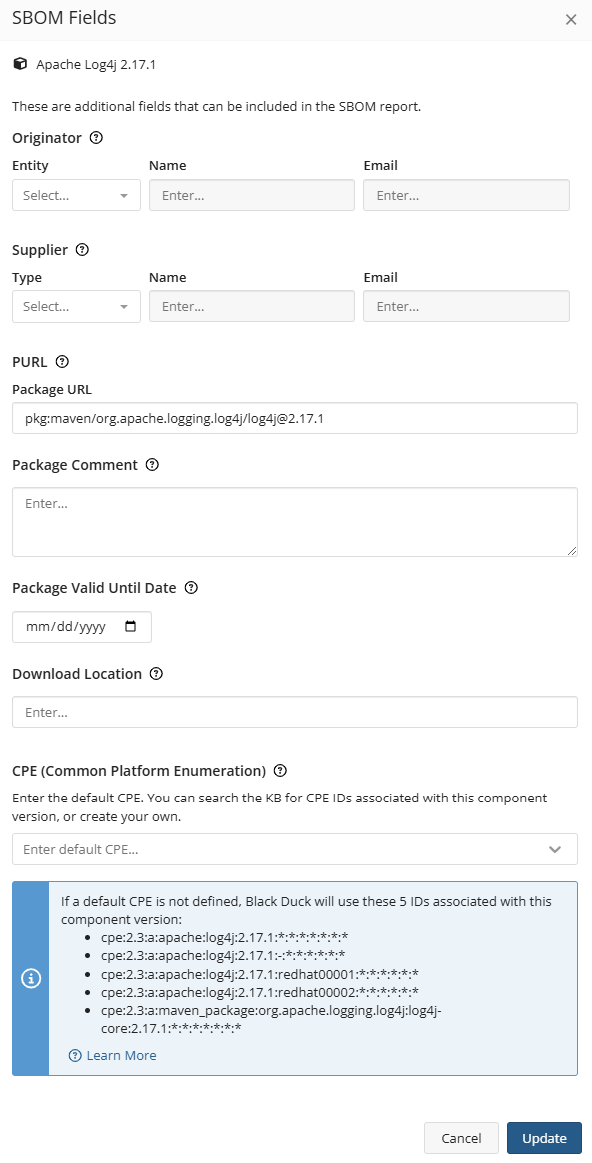The width and height of the screenshot is (592, 1163).
Task: Click the Package Valid Until Date help icon
Action: (191, 588)
